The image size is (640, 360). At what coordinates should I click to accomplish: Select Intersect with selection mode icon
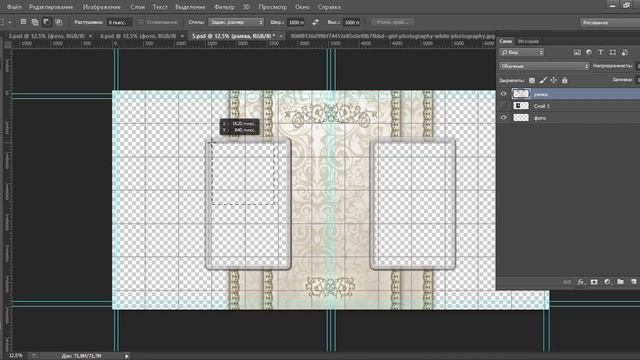coord(58,22)
